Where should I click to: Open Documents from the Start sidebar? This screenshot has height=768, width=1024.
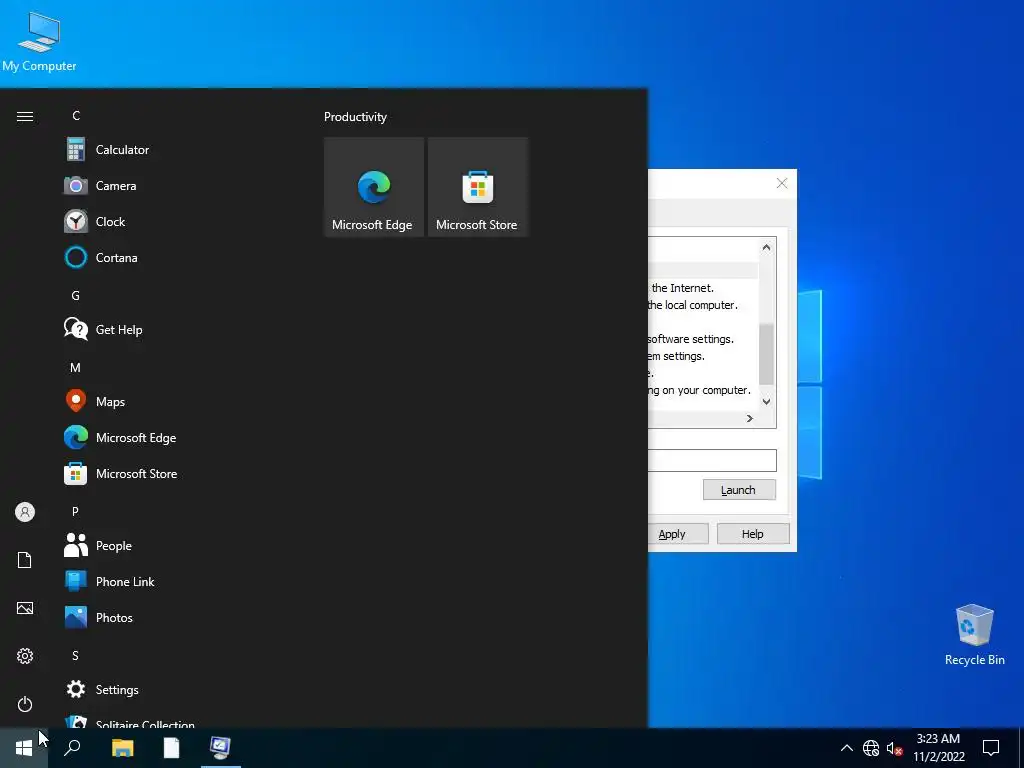click(25, 560)
